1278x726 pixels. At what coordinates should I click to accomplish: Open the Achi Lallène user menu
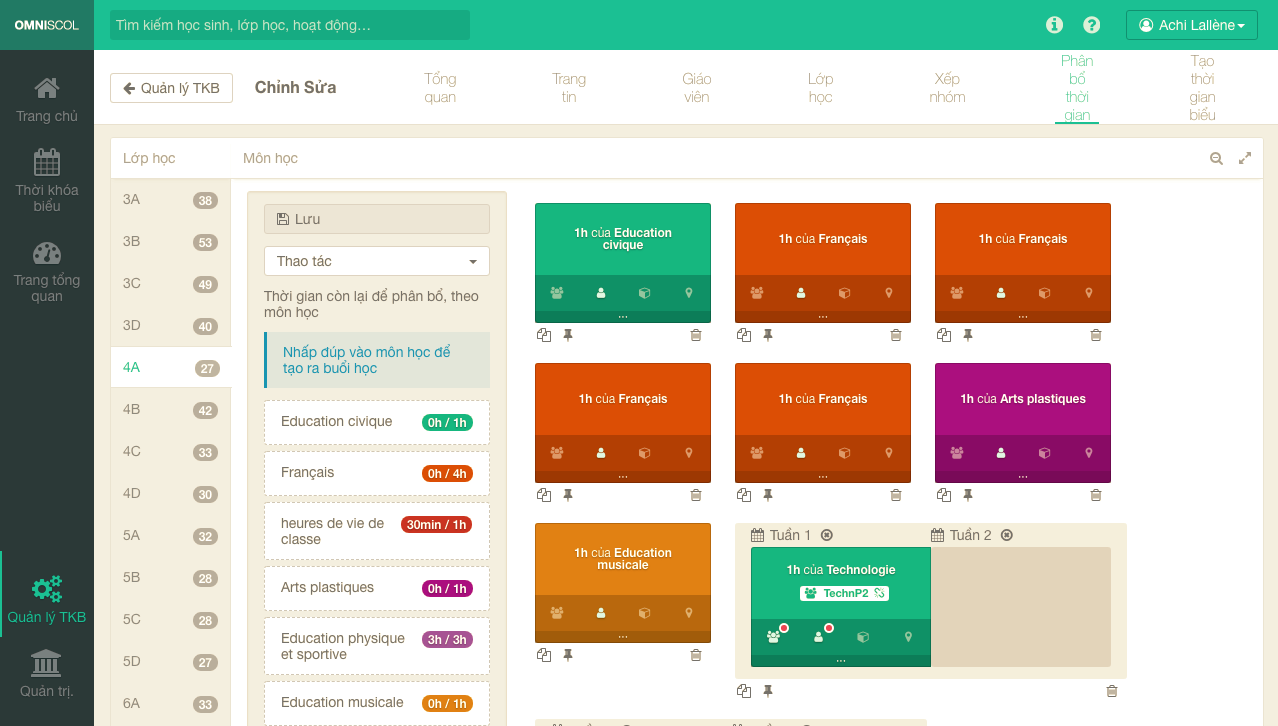pos(1191,25)
